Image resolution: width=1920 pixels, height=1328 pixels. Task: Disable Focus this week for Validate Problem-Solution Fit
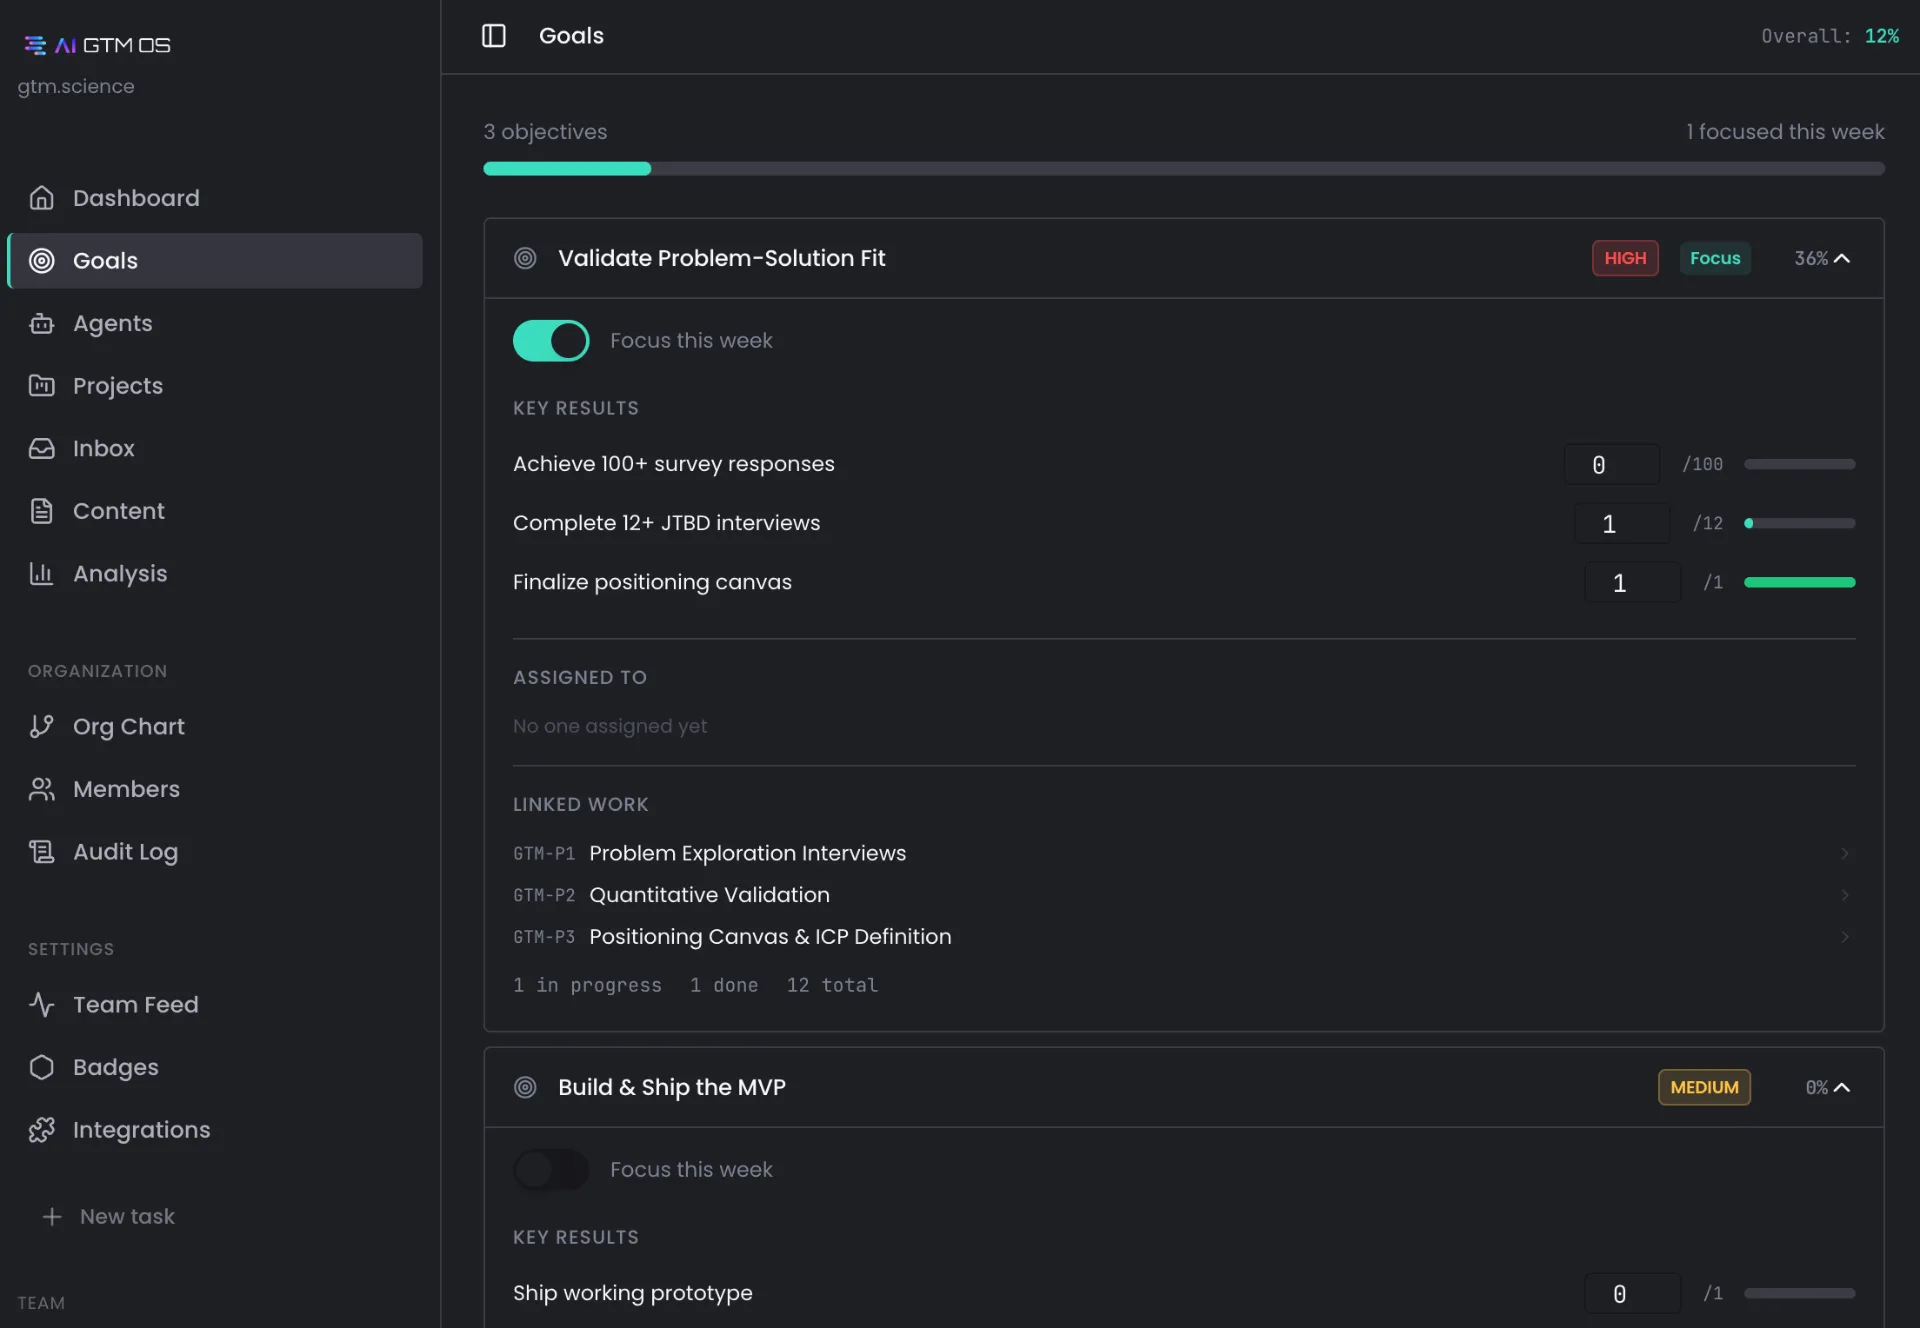click(551, 341)
